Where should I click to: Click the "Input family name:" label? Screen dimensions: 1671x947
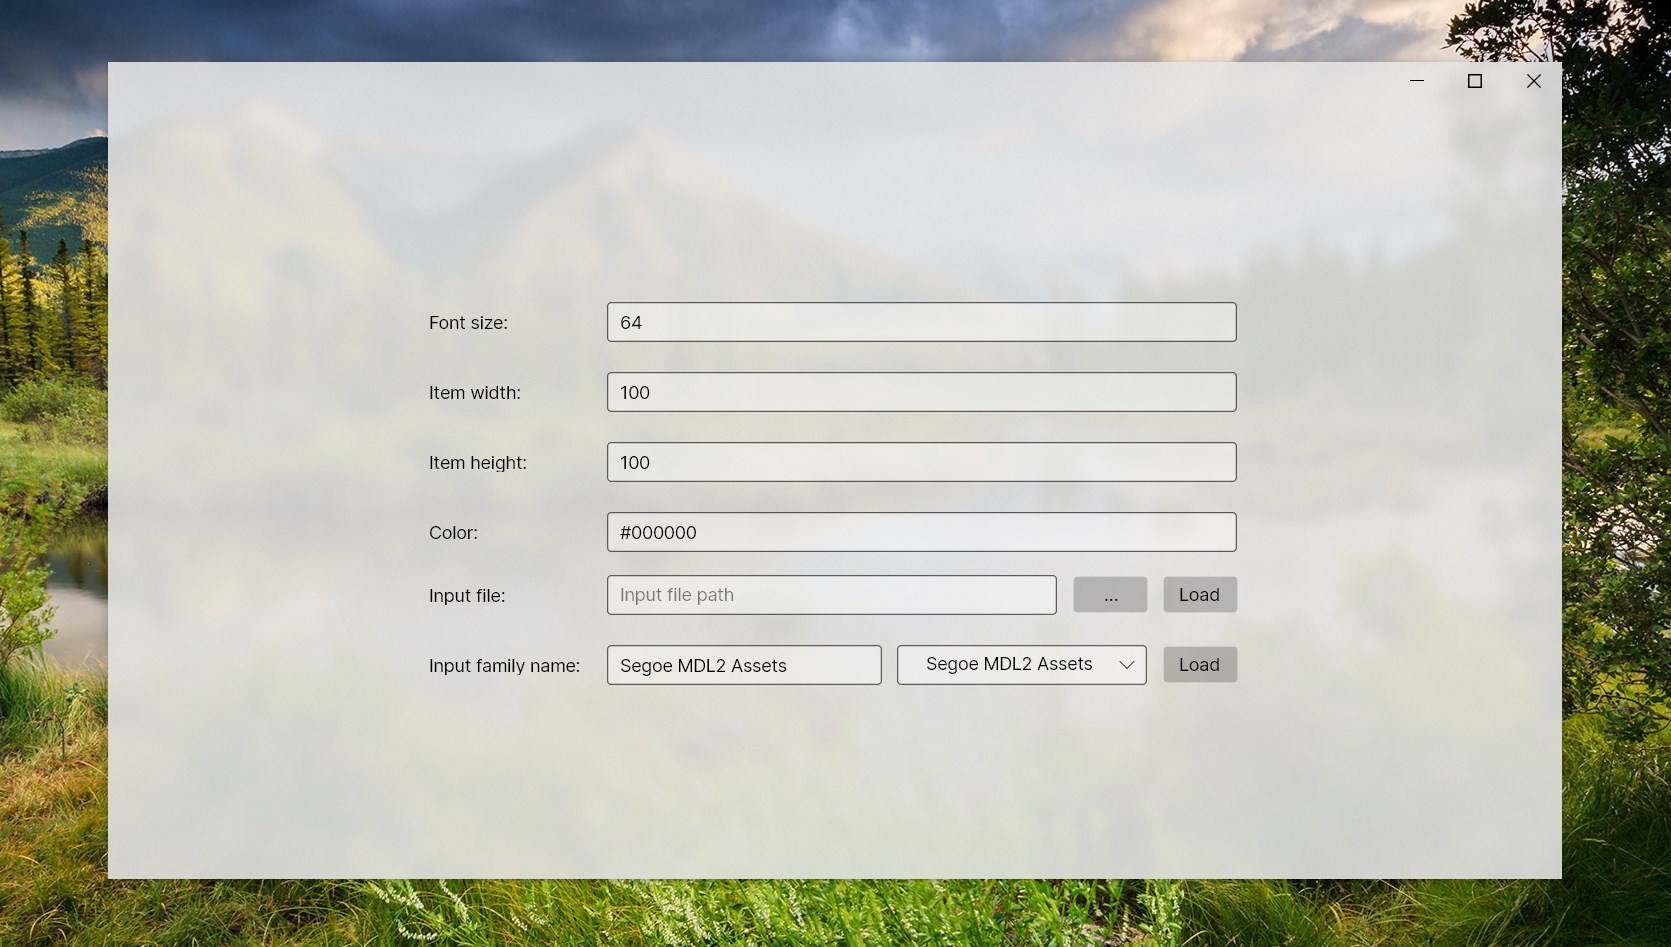504,666
